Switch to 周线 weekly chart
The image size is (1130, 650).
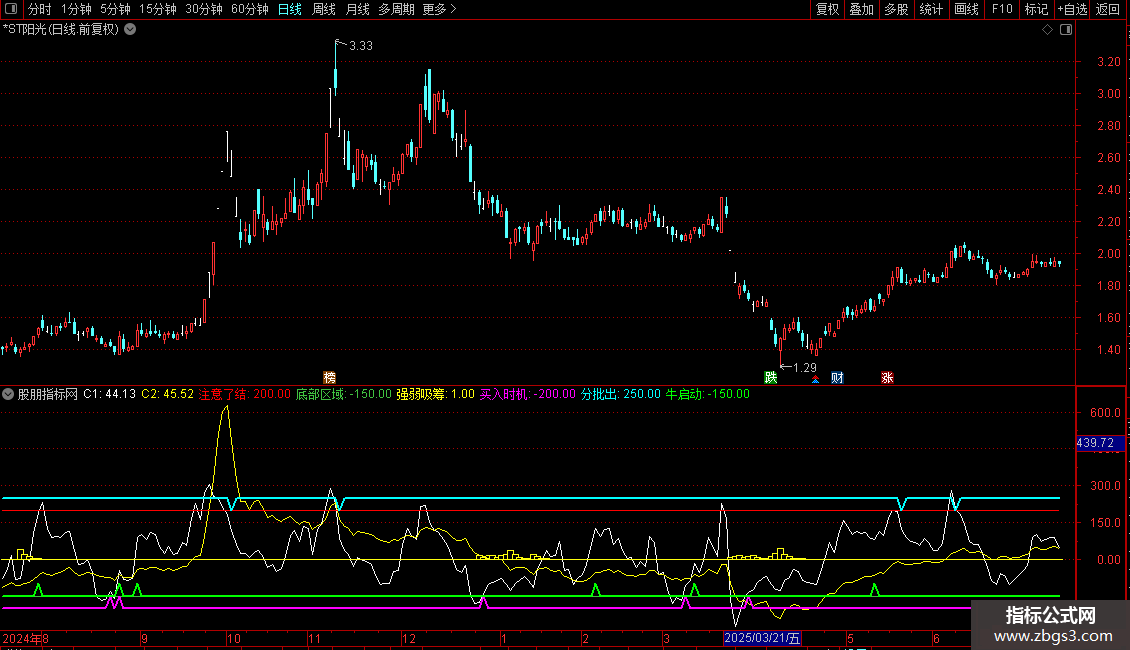(324, 9)
